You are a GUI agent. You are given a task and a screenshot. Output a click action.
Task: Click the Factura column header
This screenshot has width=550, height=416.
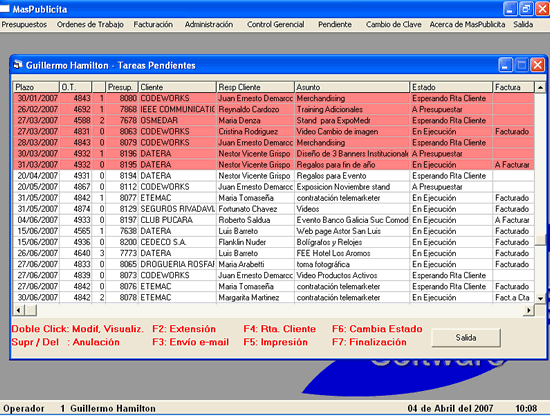pyautogui.click(x=514, y=87)
